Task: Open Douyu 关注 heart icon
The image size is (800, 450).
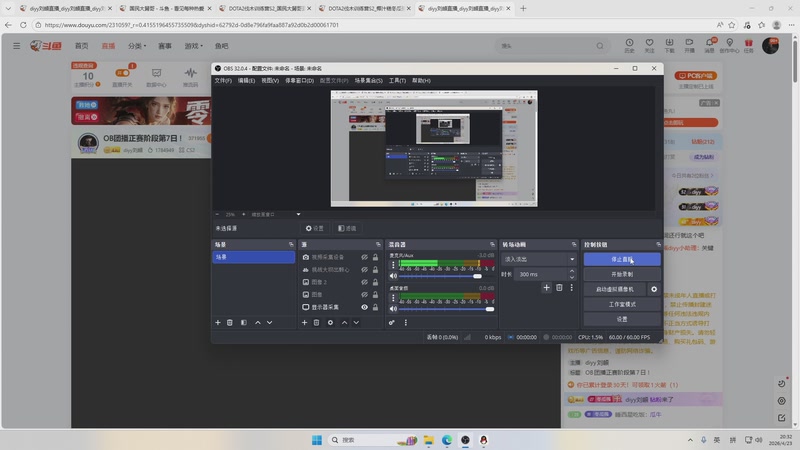Action: (649, 45)
